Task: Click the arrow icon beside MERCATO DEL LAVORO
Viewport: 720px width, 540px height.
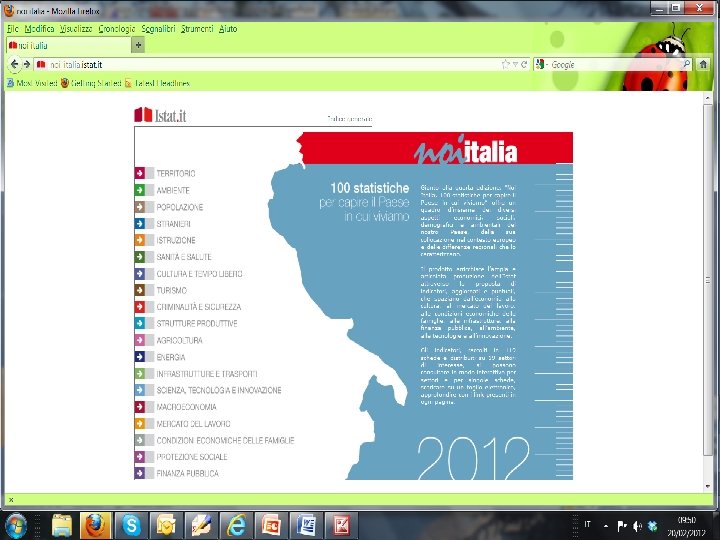Action: click(x=140, y=423)
